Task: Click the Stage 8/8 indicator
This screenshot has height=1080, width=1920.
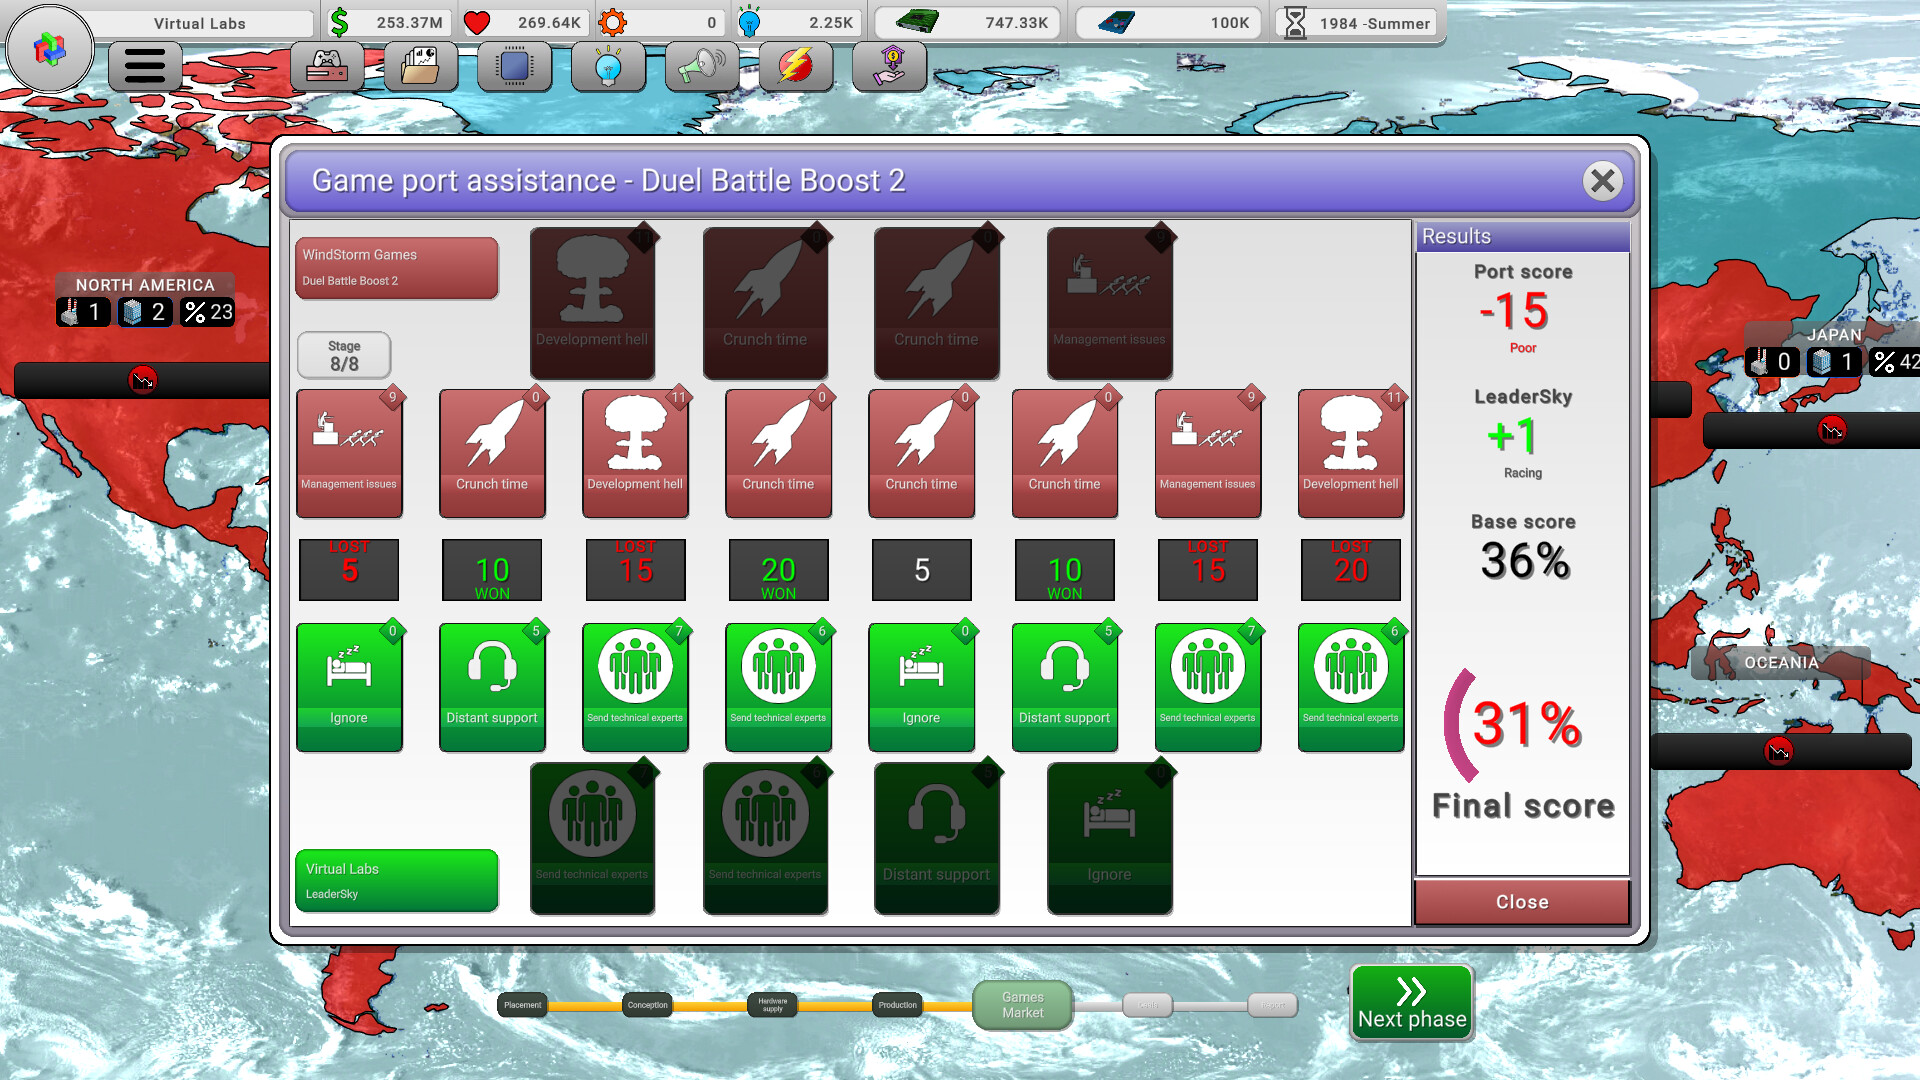Action: pyautogui.click(x=344, y=355)
